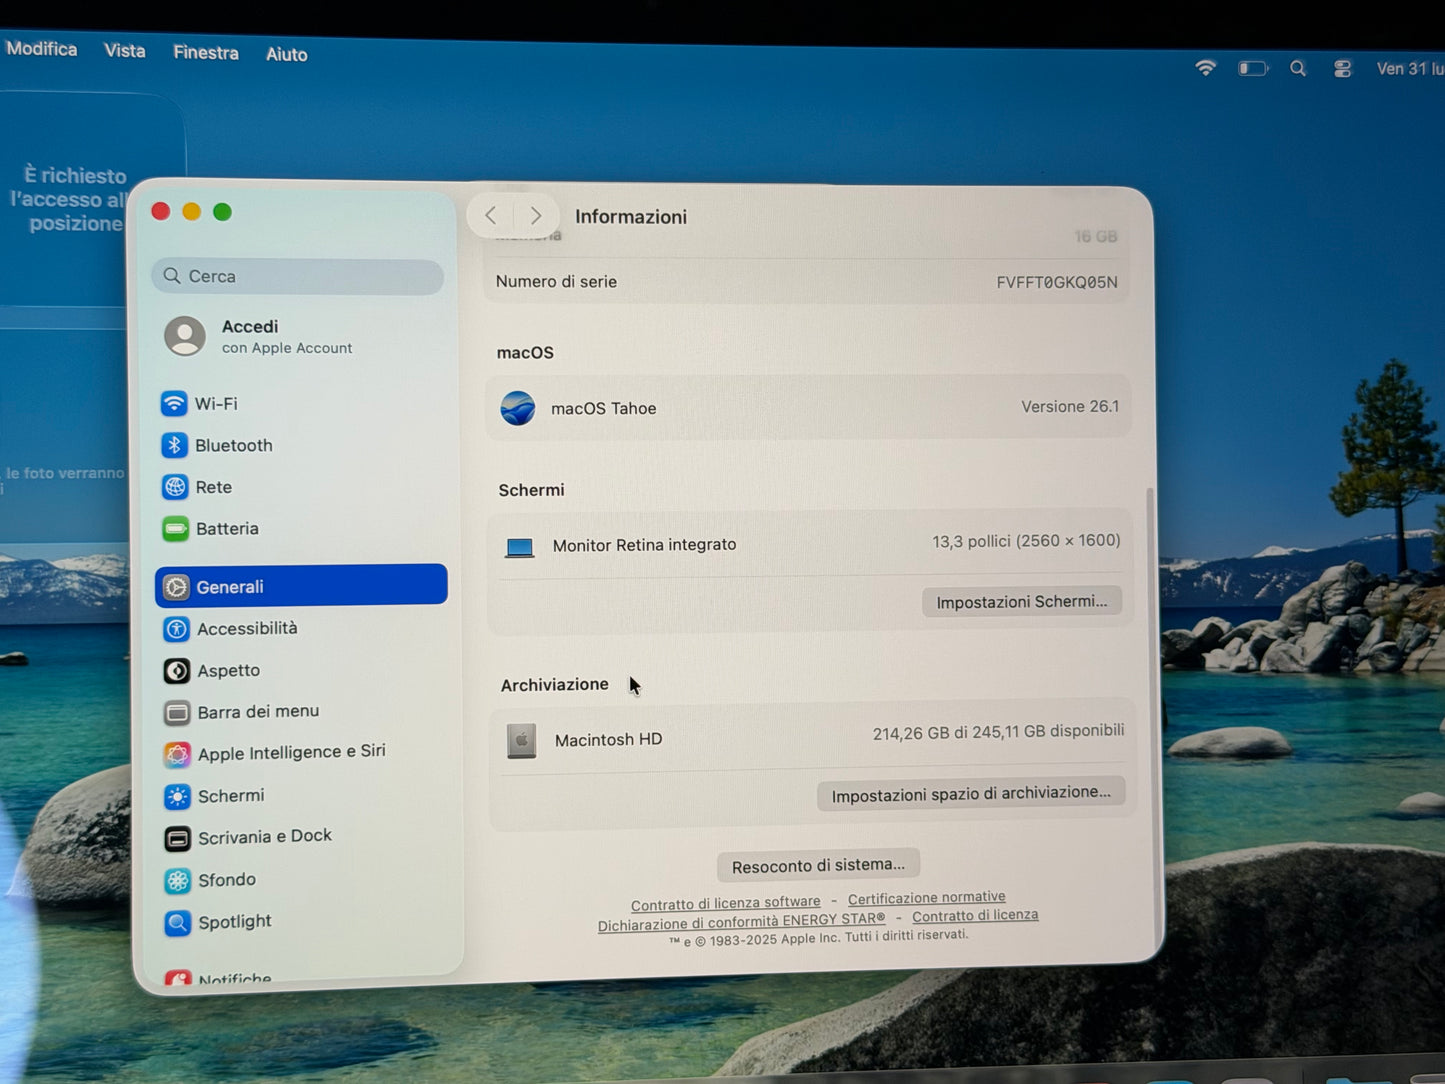Screen dimensions: 1445x1084
Task: Select the Rete globe icon
Action: pyautogui.click(x=175, y=487)
